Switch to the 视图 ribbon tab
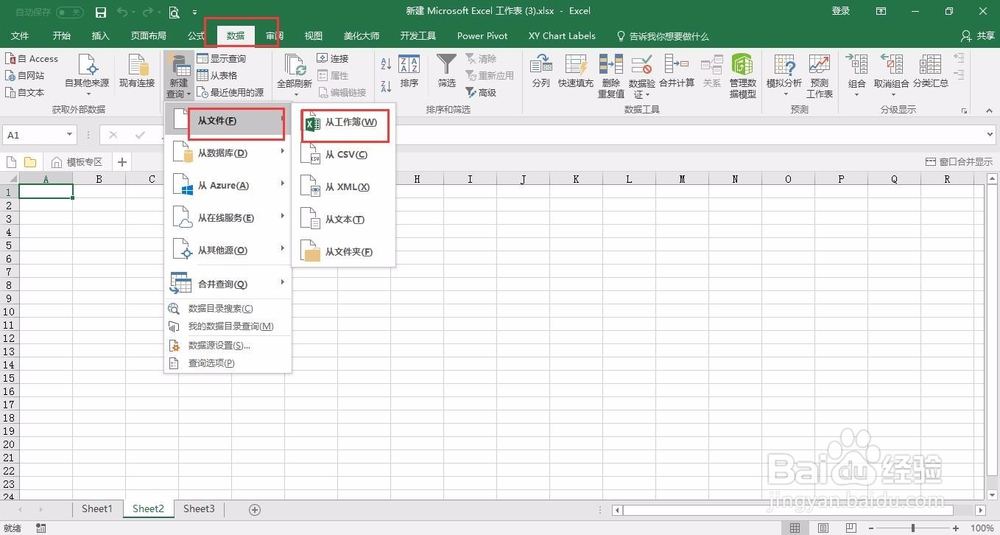This screenshot has width=1000, height=535. coord(314,36)
